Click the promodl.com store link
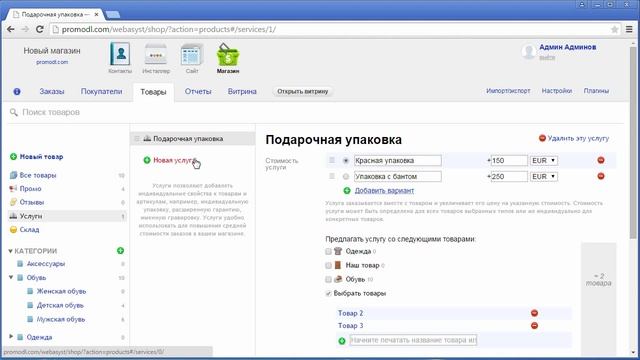Screen dimensions: 640x360 click(x=52, y=62)
